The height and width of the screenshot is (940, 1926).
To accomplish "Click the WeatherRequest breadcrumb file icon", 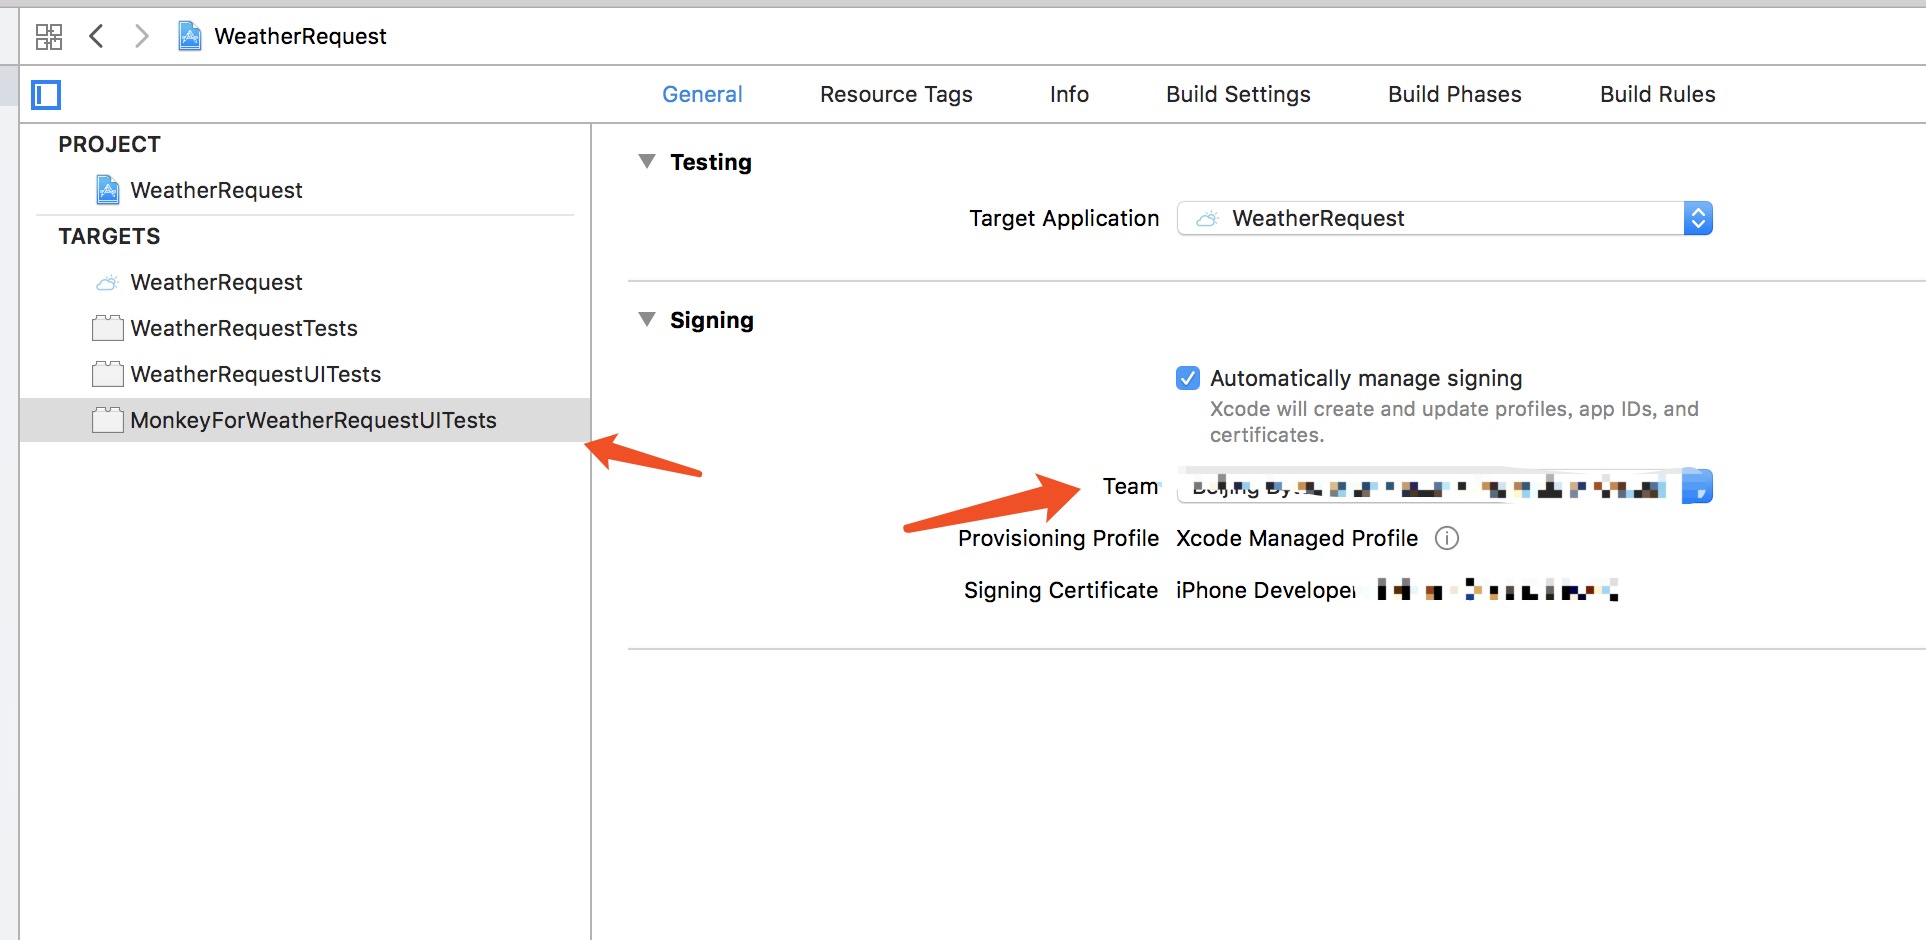I will click(189, 37).
